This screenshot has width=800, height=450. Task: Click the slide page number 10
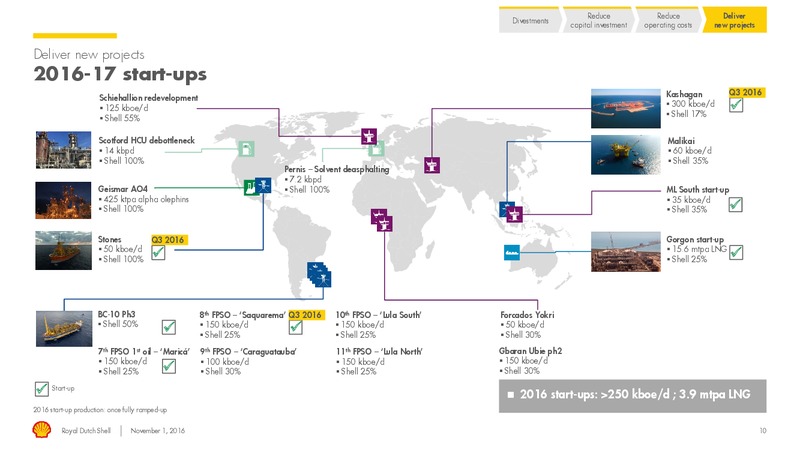point(763,431)
